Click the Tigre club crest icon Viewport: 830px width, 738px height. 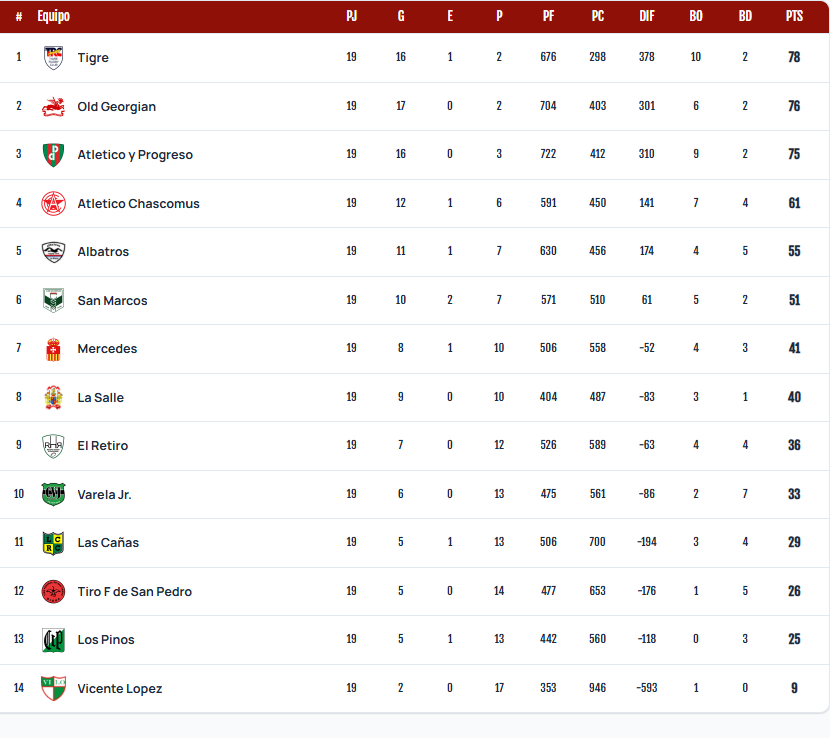[53, 58]
